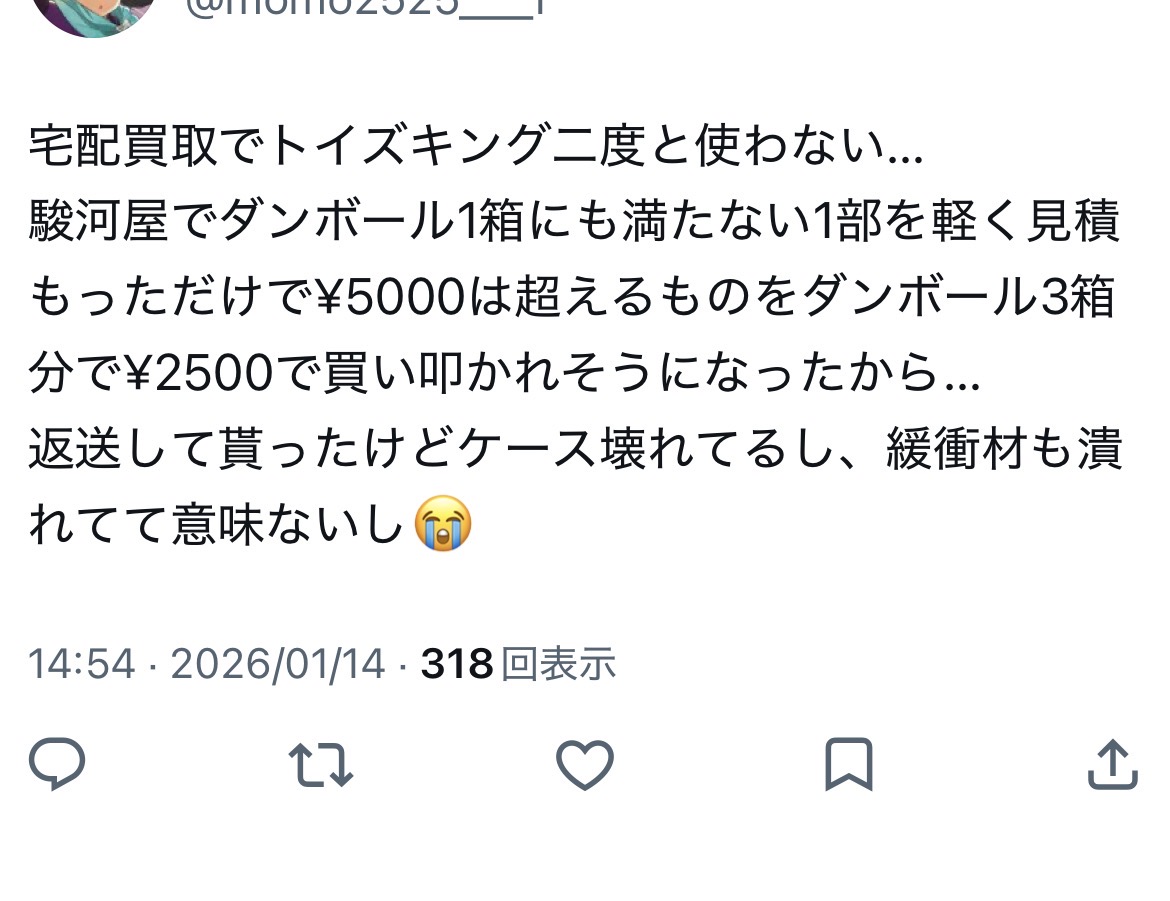Bookmark this post with the bookmark icon

[x=848, y=764]
